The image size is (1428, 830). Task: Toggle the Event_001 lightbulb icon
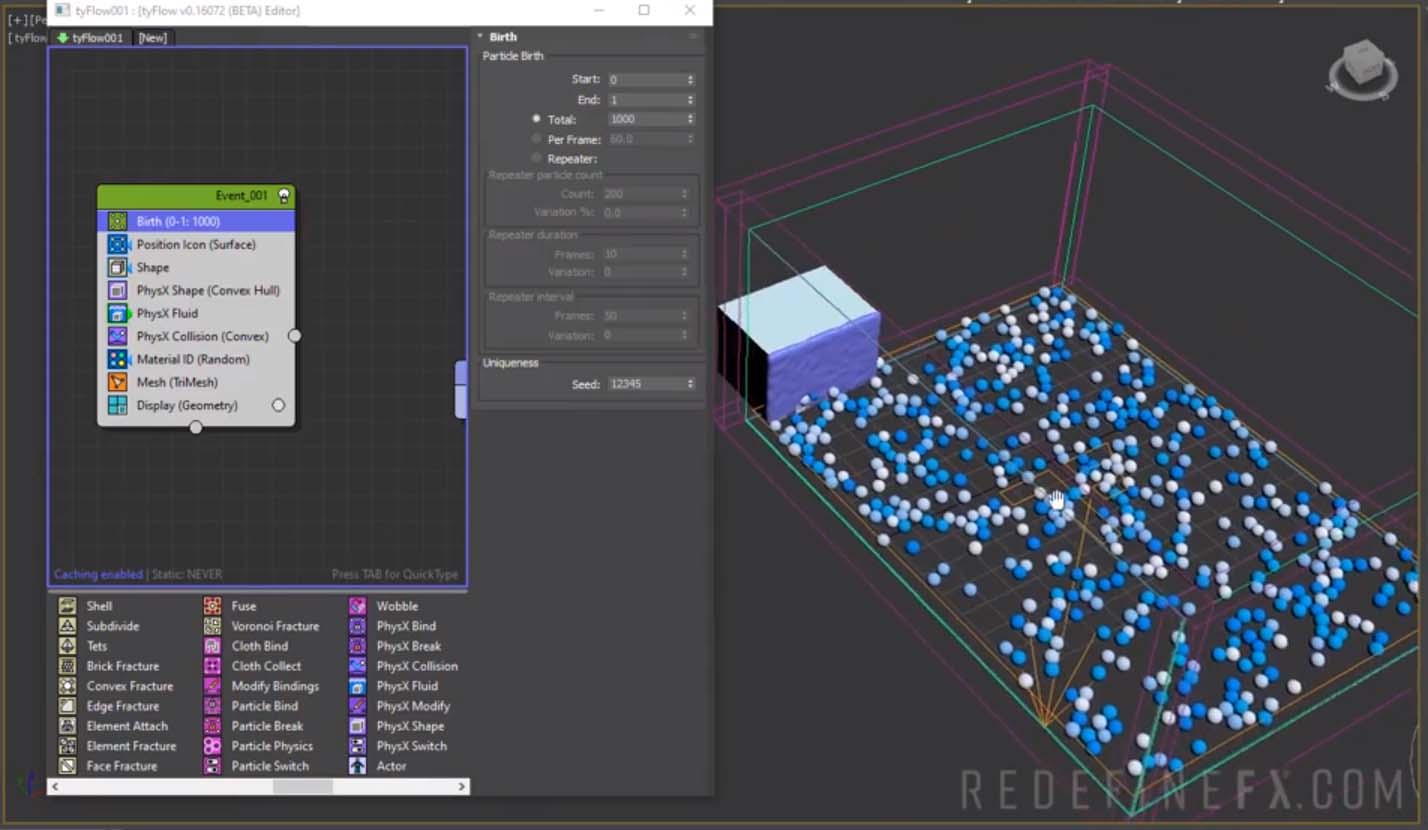tap(284, 196)
